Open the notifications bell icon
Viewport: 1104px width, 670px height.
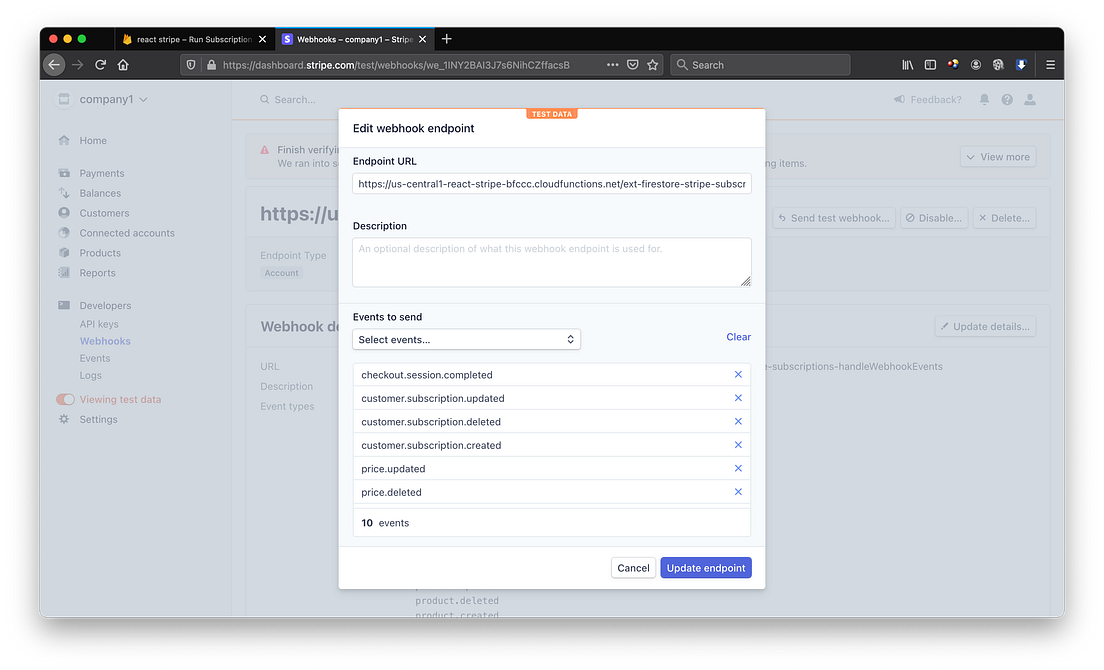click(x=983, y=99)
